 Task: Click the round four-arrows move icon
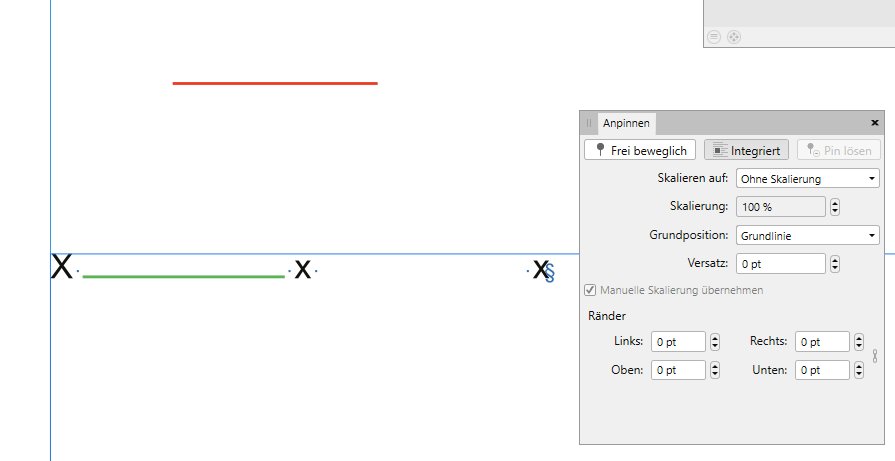[x=733, y=37]
